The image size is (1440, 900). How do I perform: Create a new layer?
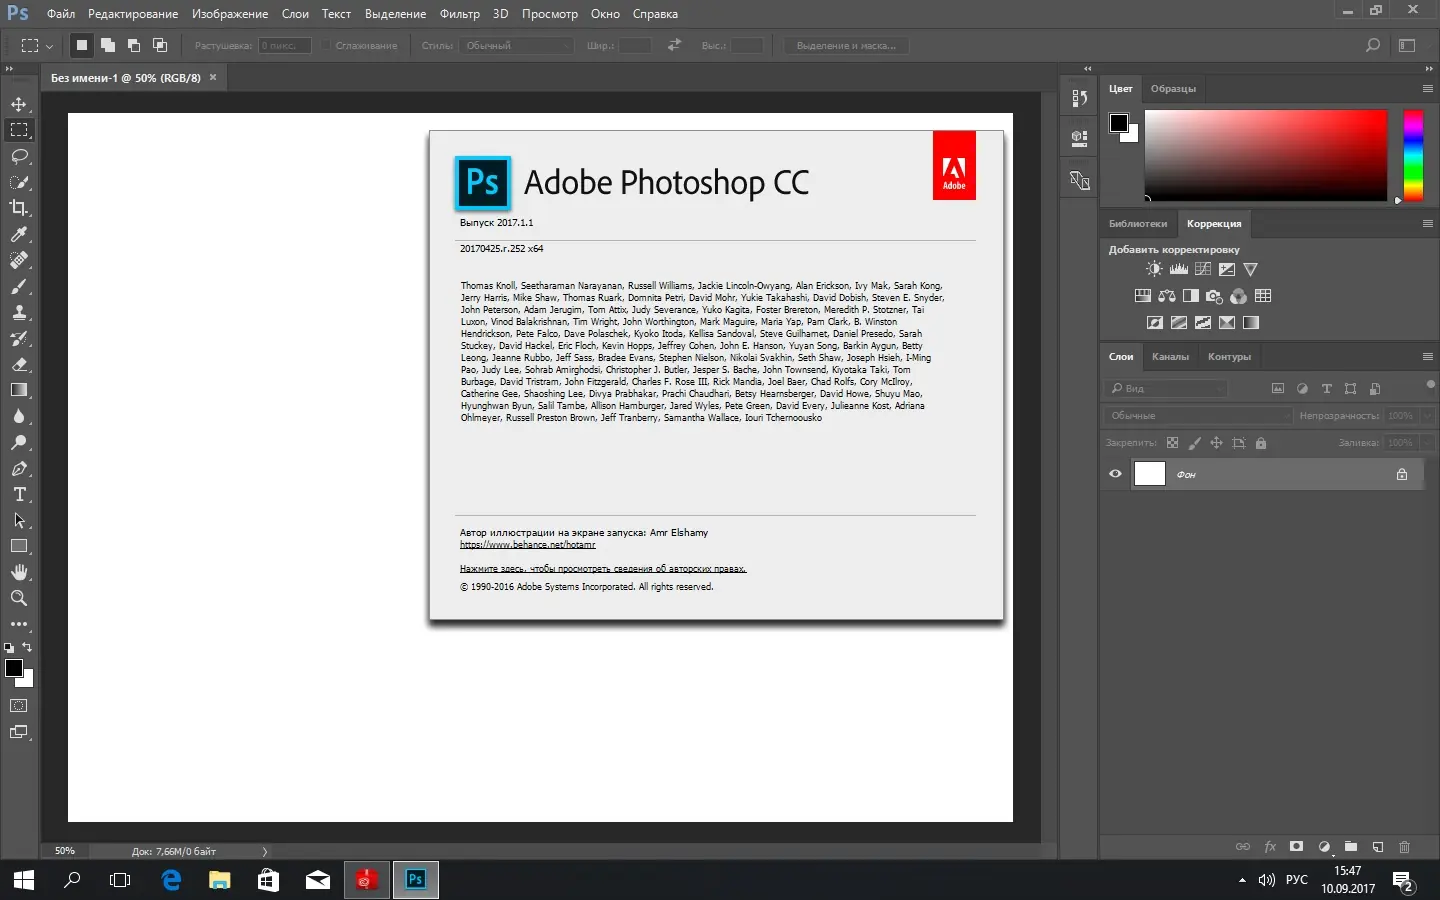(1378, 847)
